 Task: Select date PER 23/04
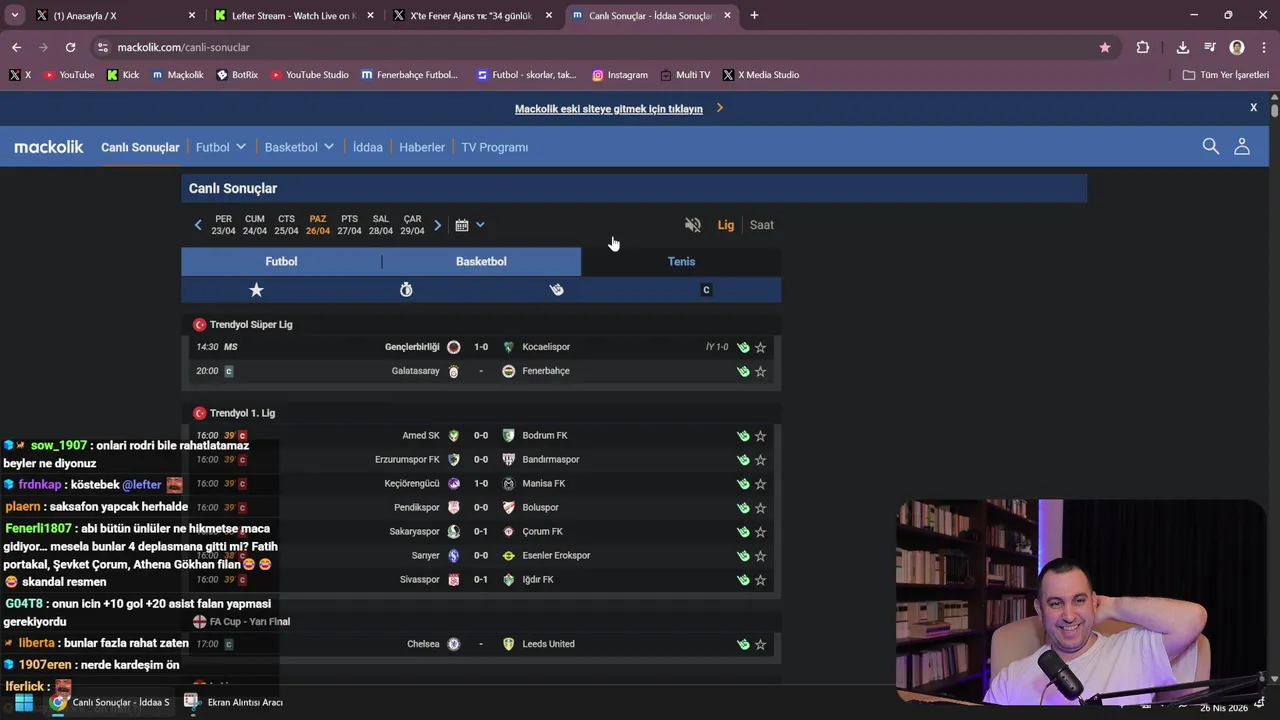(223, 225)
